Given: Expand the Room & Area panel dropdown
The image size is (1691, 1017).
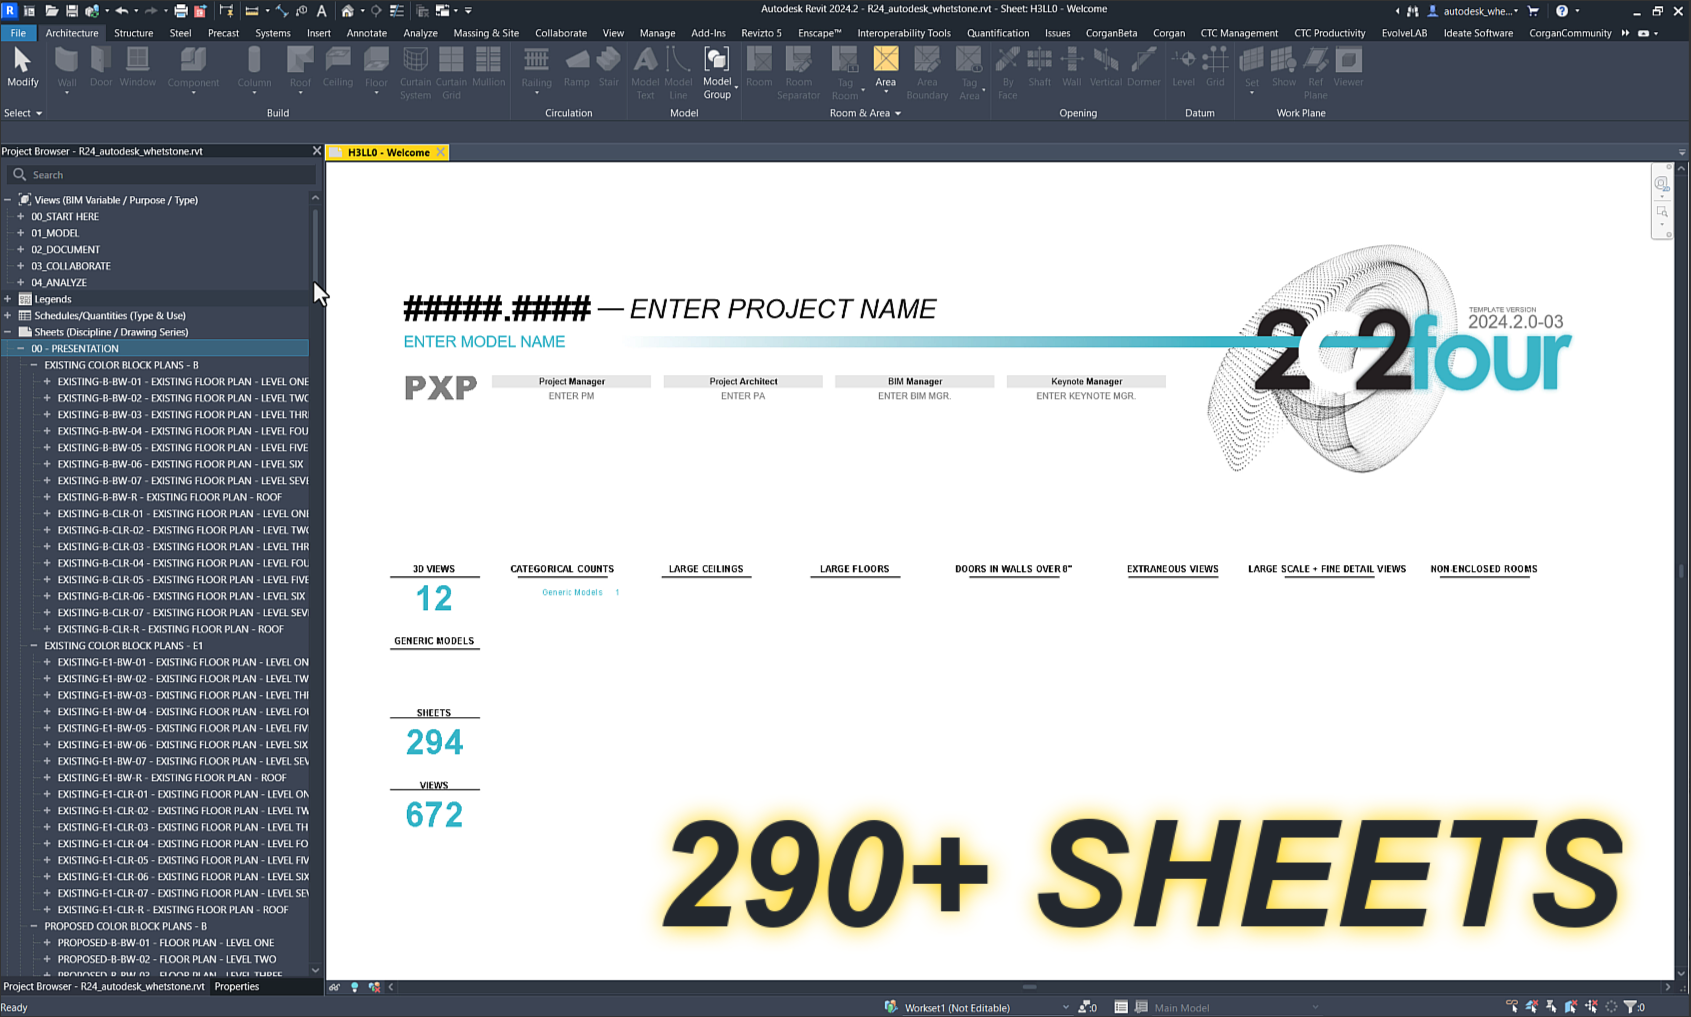Looking at the screenshot, I should (x=865, y=113).
